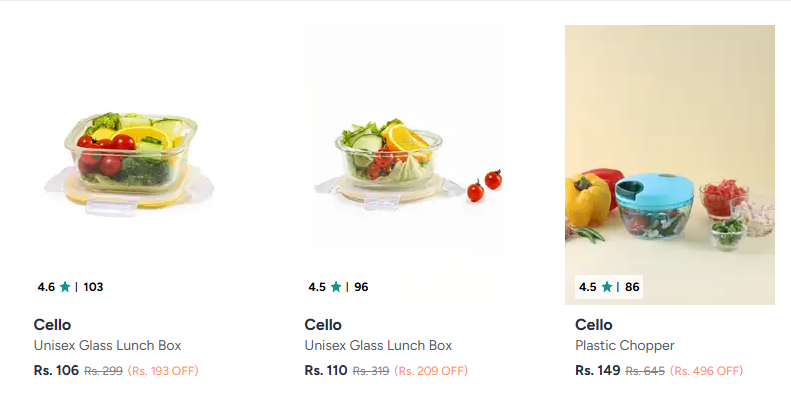Open the blue Plastic Chopper product image
791x393 pixels.
pos(669,165)
